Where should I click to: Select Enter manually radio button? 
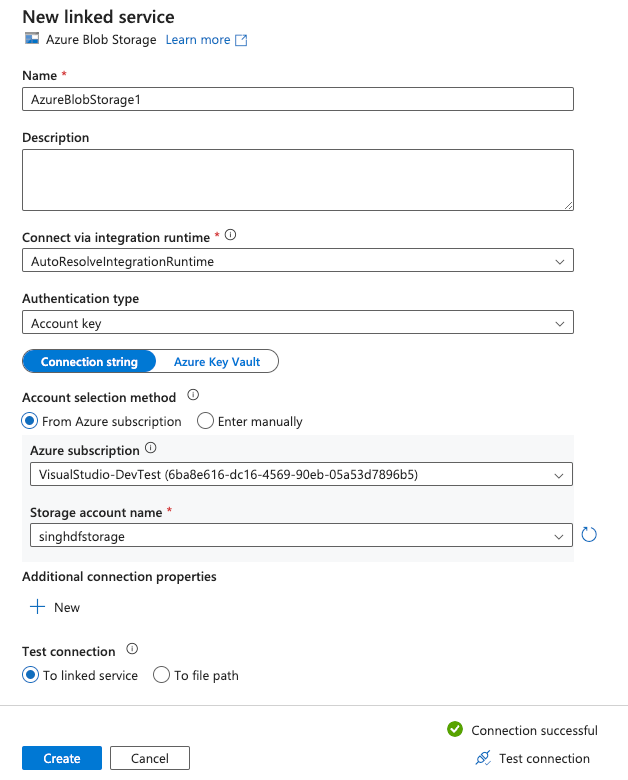coord(206,421)
